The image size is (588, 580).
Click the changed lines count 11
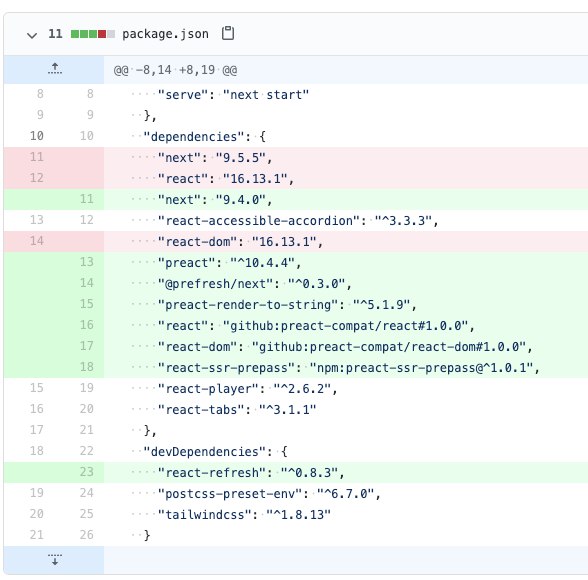(55, 34)
